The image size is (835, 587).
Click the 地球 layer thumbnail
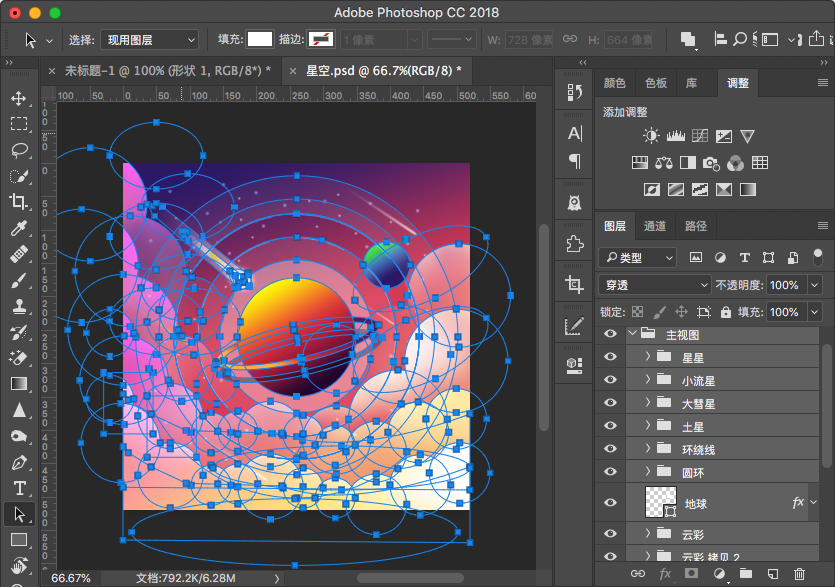(660, 502)
